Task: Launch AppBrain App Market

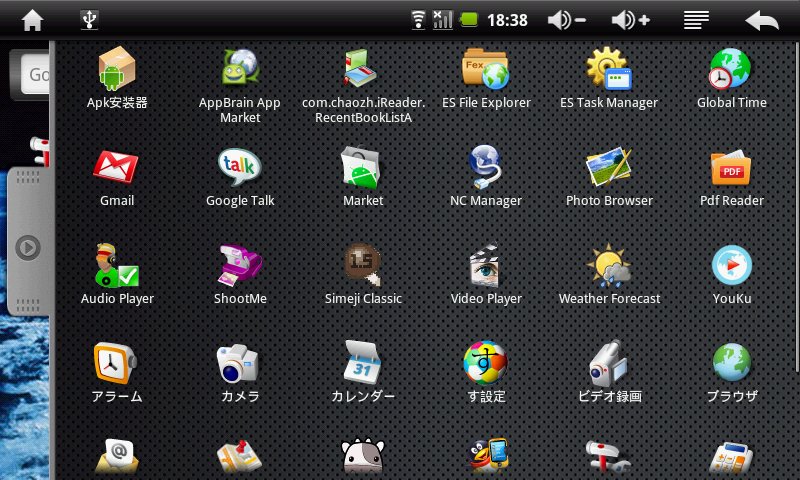Action: [240, 86]
